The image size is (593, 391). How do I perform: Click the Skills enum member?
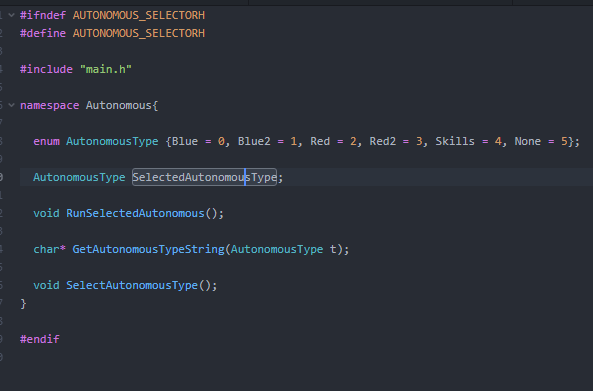click(455, 141)
